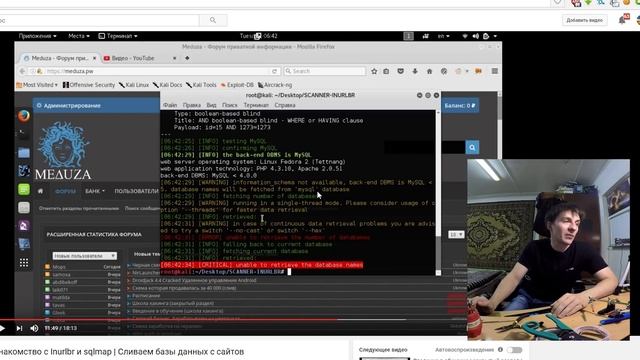Open the Kali Docs bookmark
Image resolution: width=640 pixels, height=360 pixels.
(x=167, y=85)
